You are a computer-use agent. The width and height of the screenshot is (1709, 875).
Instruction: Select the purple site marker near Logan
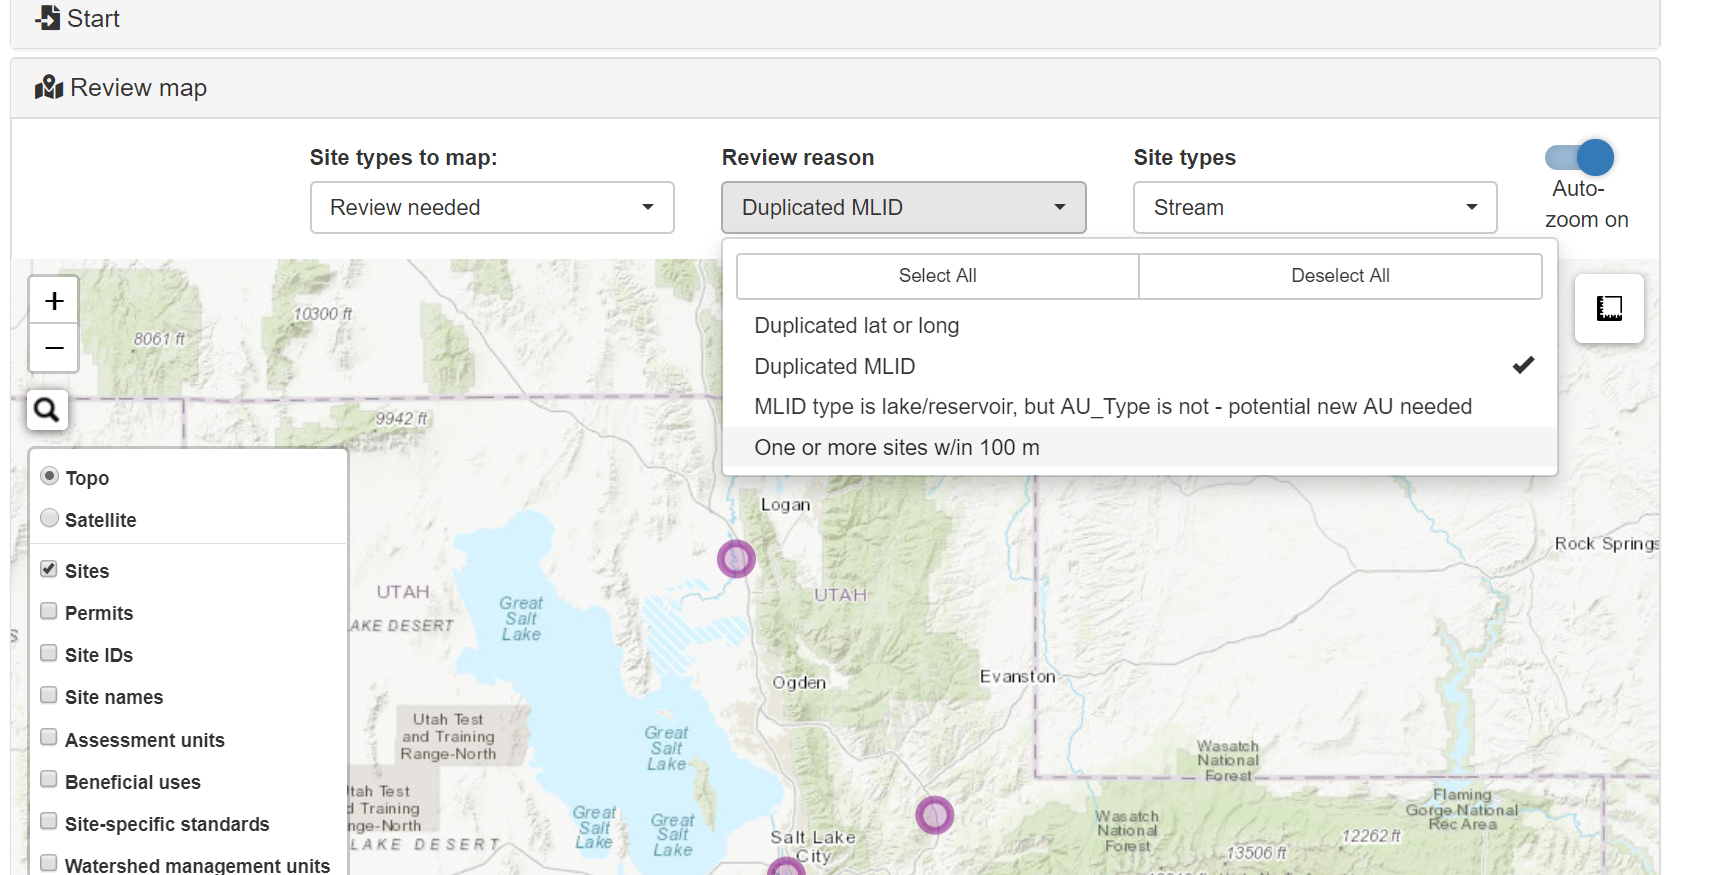point(736,559)
